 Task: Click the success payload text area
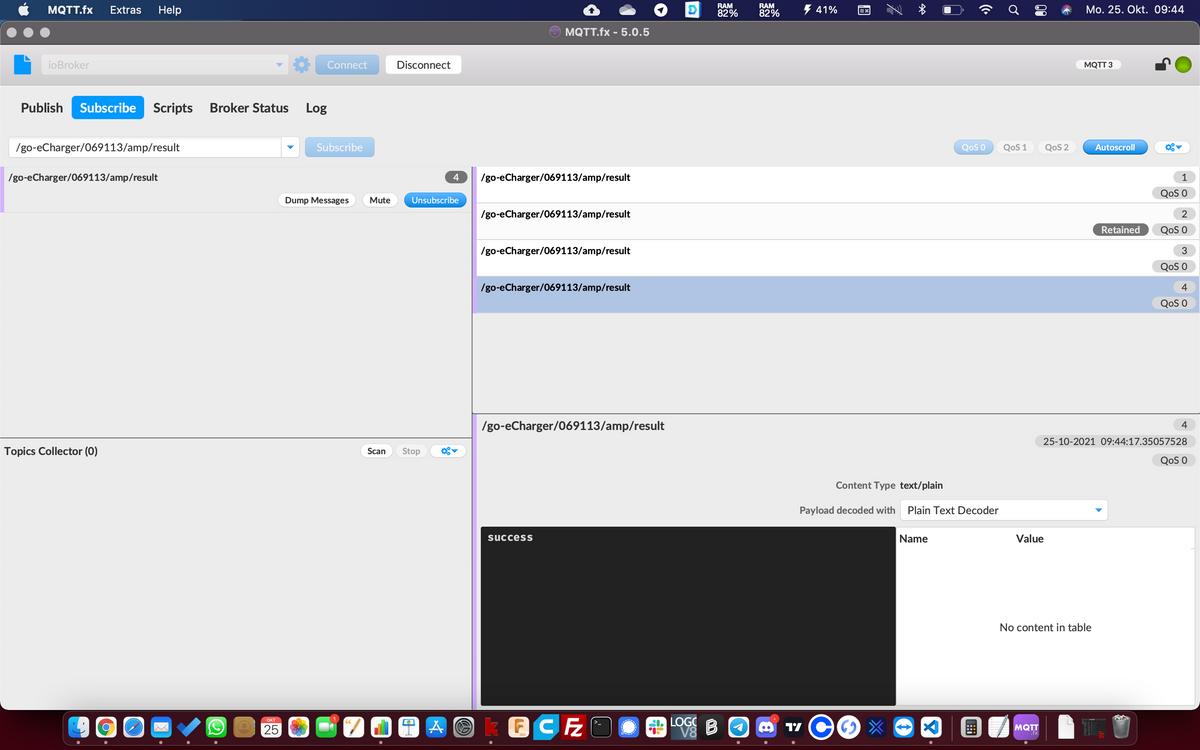pyautogui.click(x=688, y=616)
